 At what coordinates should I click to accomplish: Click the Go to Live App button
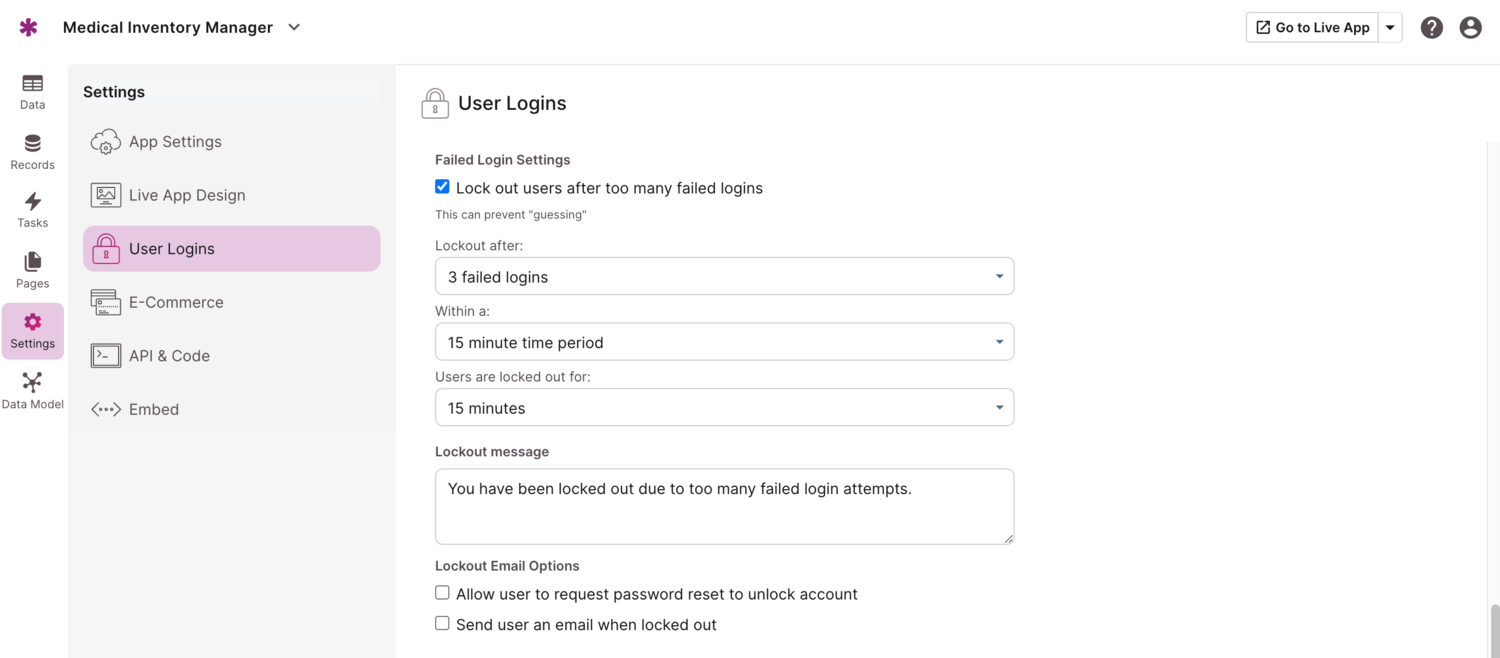[1311, 28]
